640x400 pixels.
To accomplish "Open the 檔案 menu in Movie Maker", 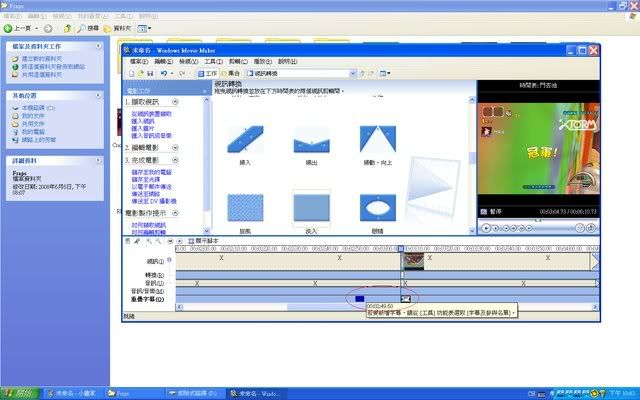I will tap(139, 61).
